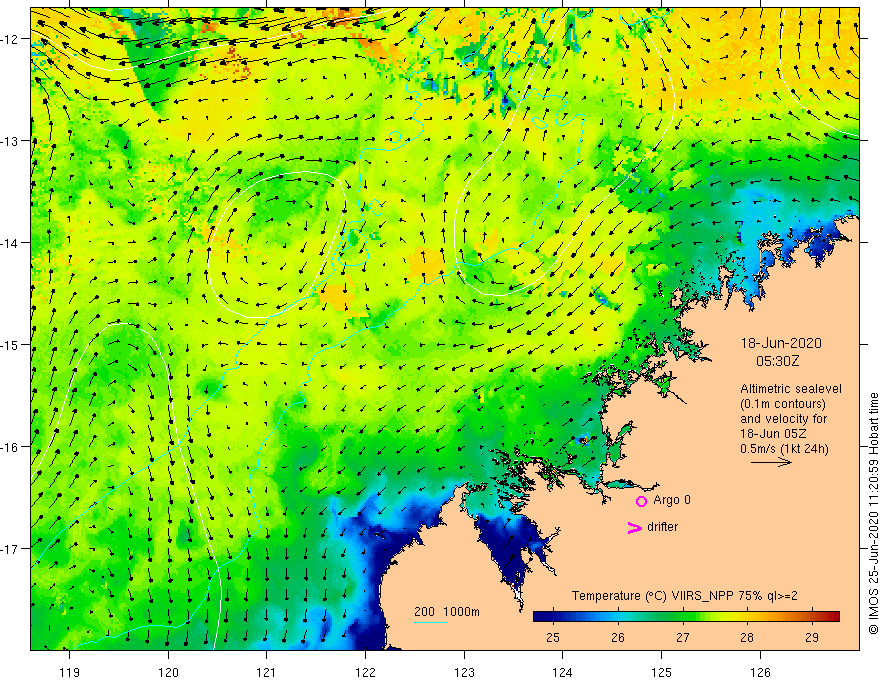Click the time label 05:30Z
The height and width of the screenshot is (680, 880).
click(x=777, y=361)
